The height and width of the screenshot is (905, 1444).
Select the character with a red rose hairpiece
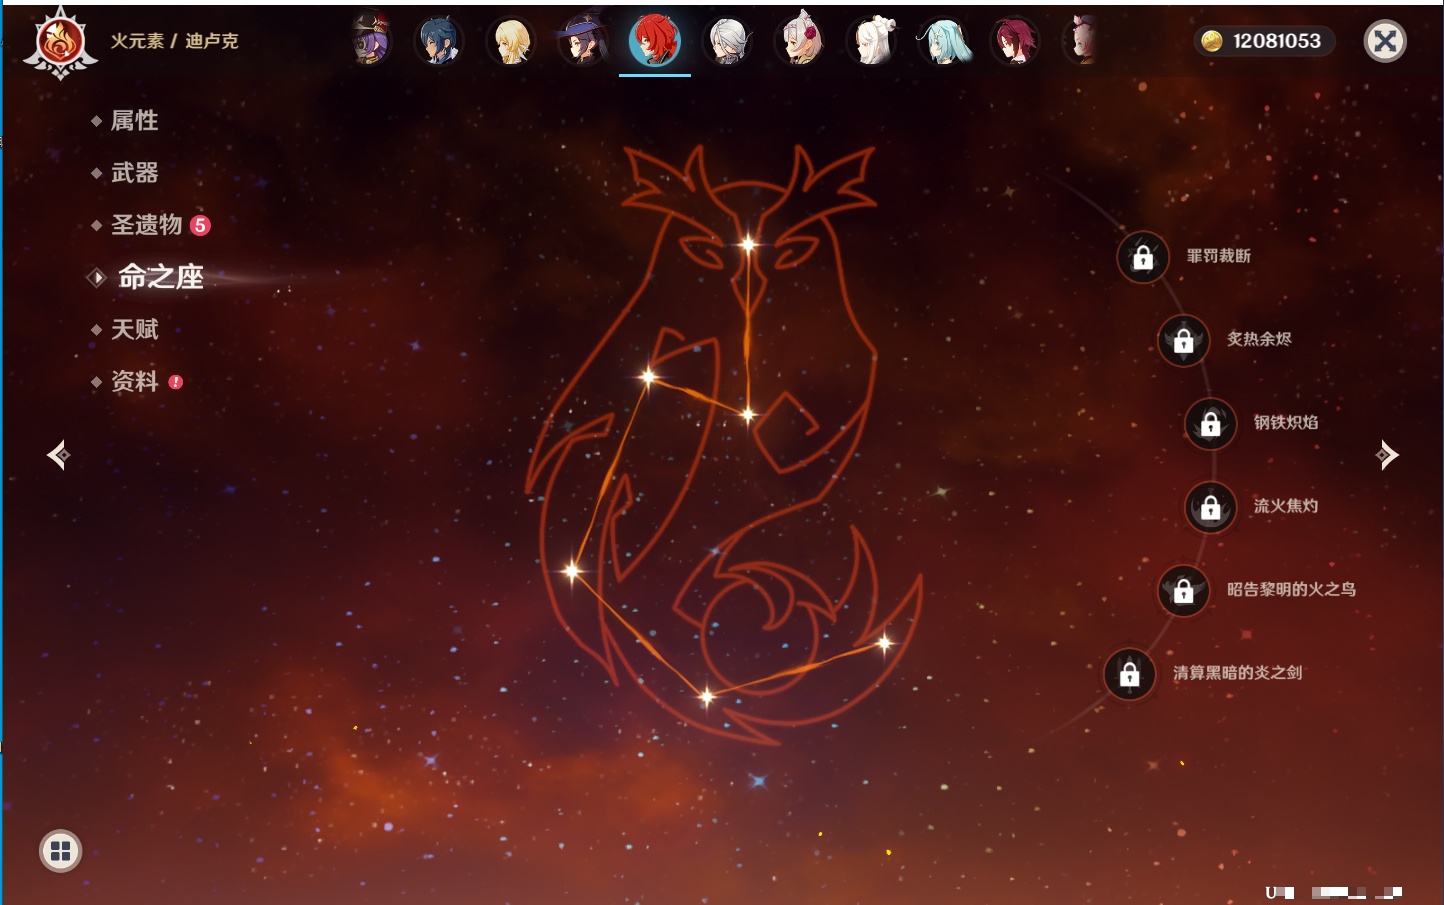tap(799, 41)
